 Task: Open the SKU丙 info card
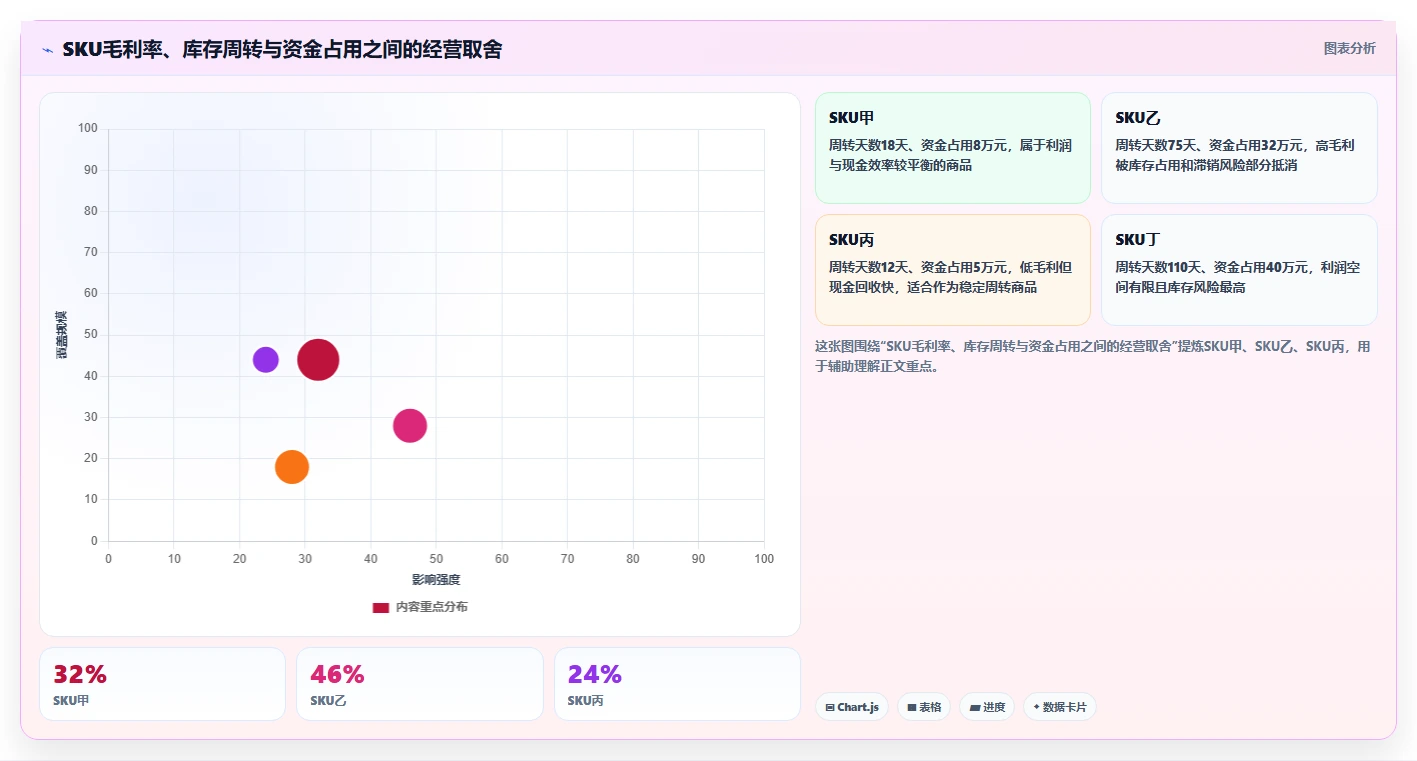tap(952, 270)
